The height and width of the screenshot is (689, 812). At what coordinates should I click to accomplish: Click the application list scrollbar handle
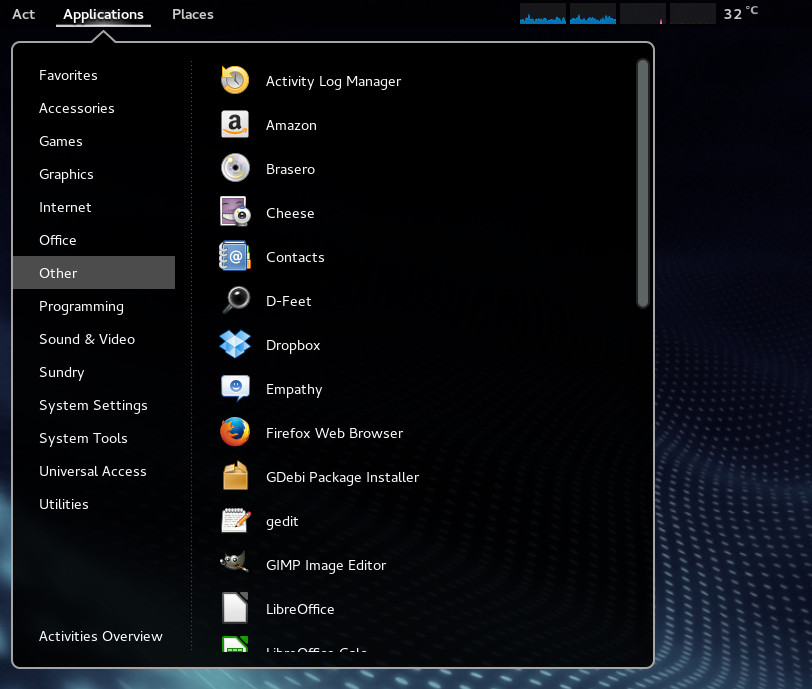tap(643, 183)
